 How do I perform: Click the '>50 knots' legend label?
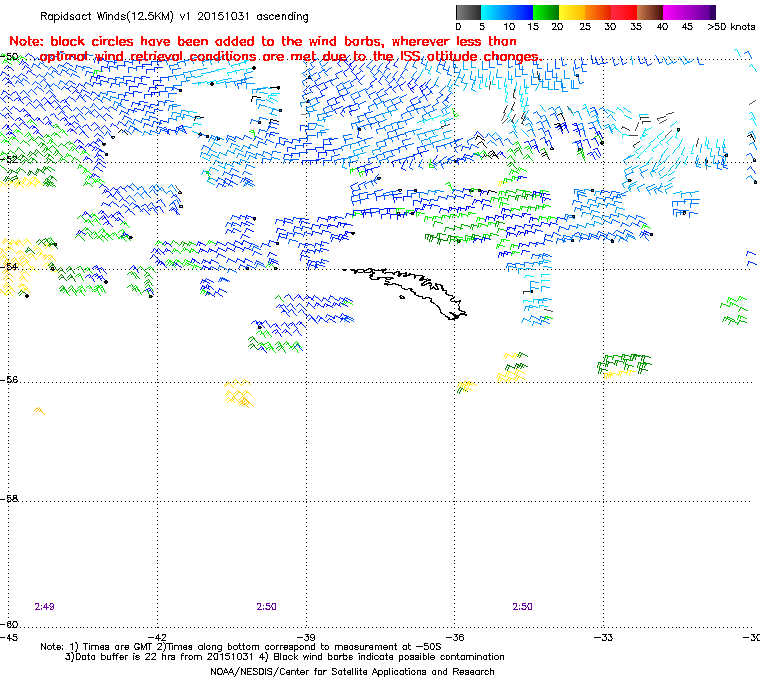(731, 27)
